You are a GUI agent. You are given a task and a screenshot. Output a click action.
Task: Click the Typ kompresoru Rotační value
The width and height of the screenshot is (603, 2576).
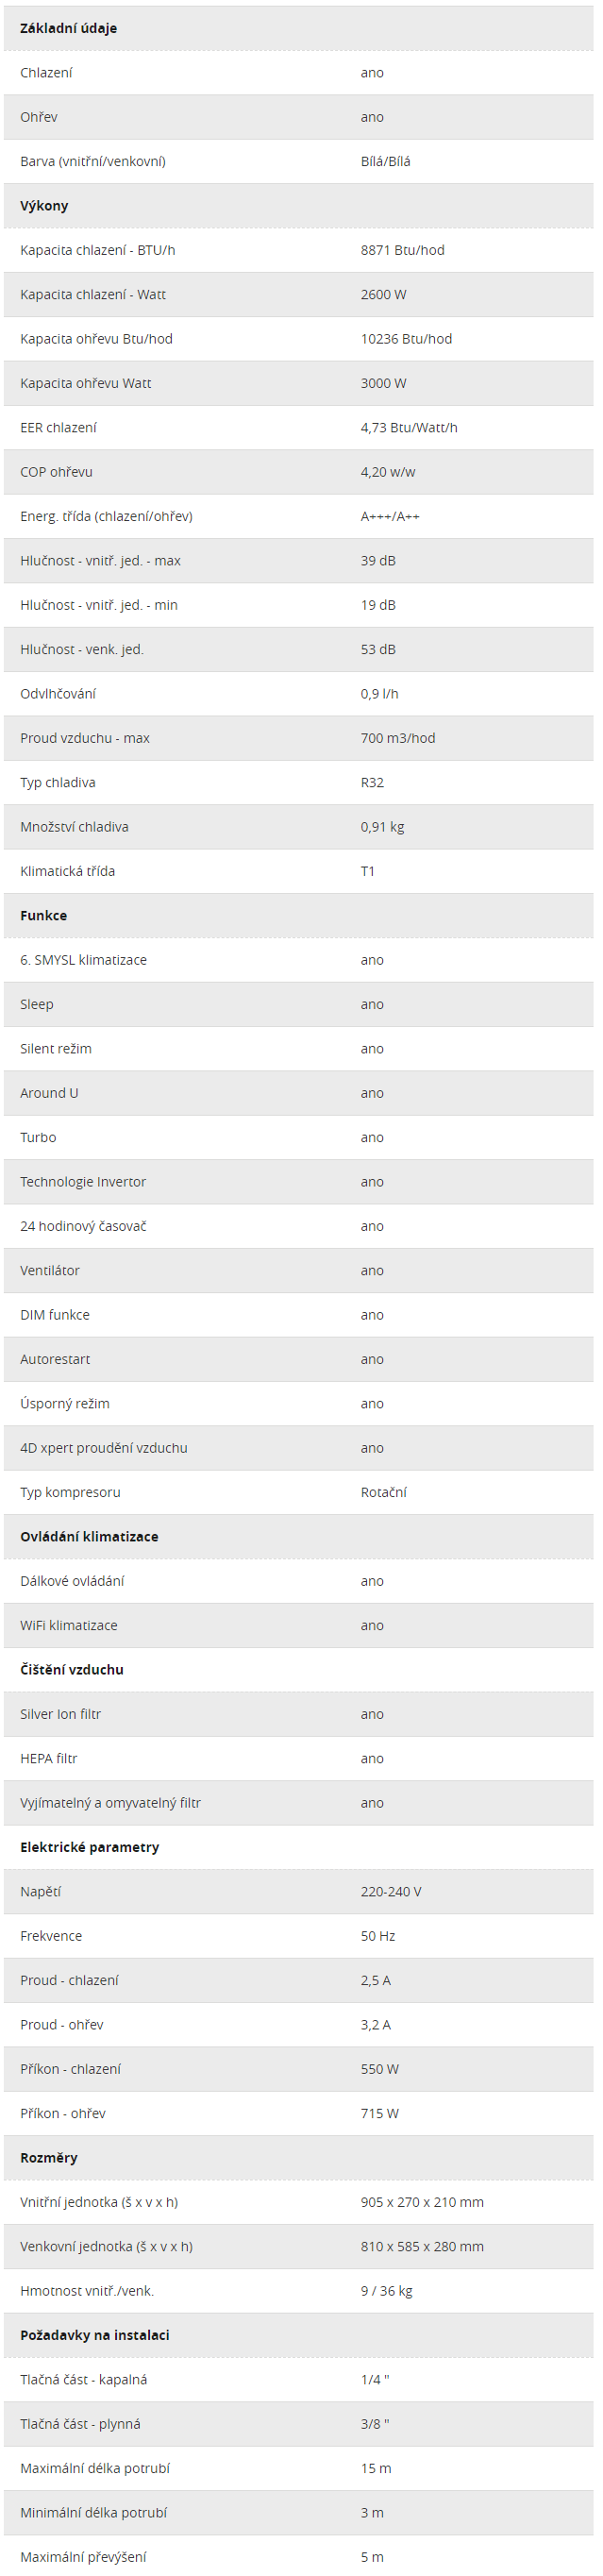pos(383,1492)
